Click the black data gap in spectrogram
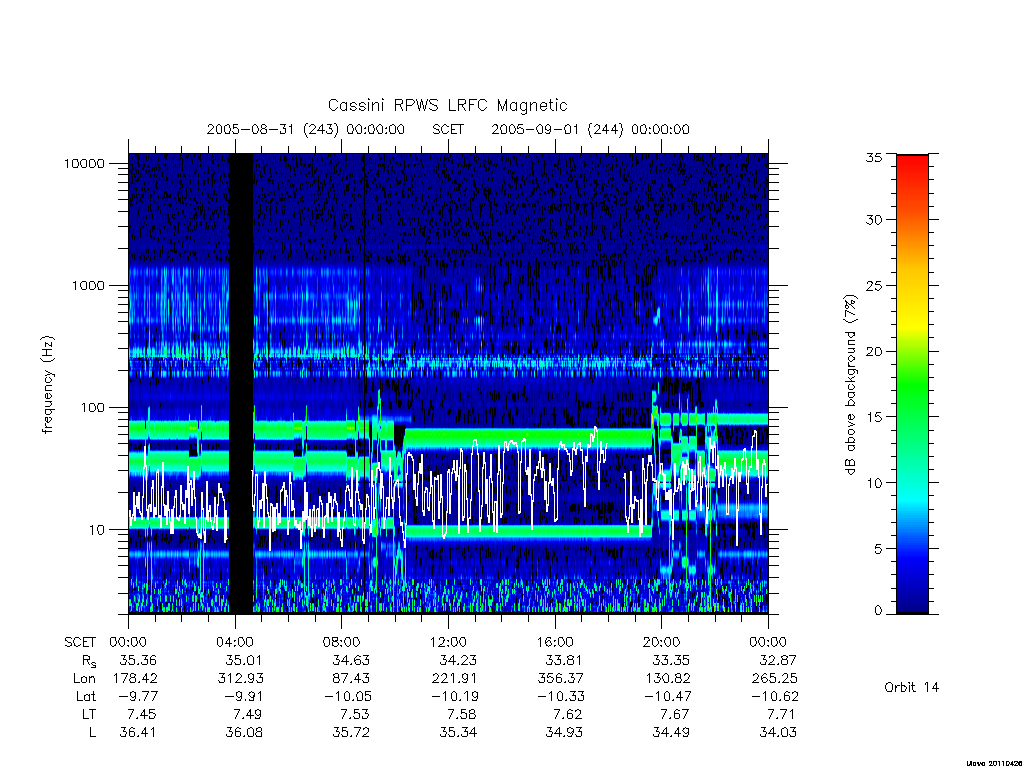Viewport: 1024px width, 768px height. tap(241, 383)
